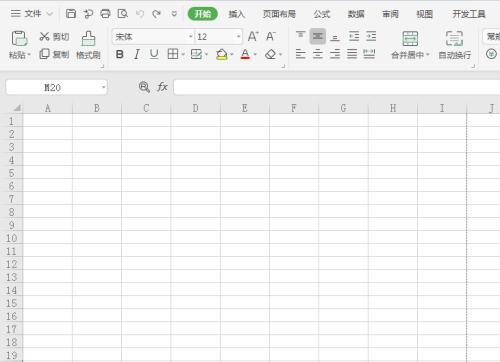The width and height of the screenshot is (500, 362).
Task: Click inside the formula bar input
Action: click(x=337, y=87)
